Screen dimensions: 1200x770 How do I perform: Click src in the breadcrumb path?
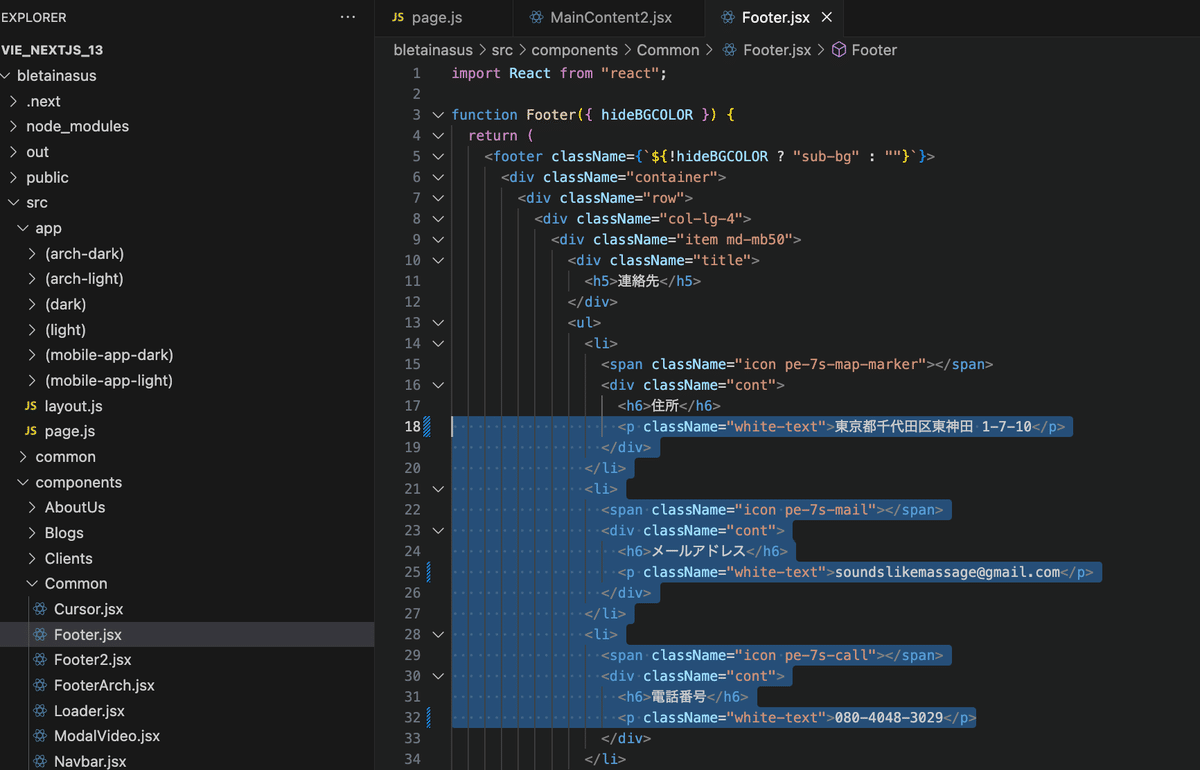tap(503, 49)
